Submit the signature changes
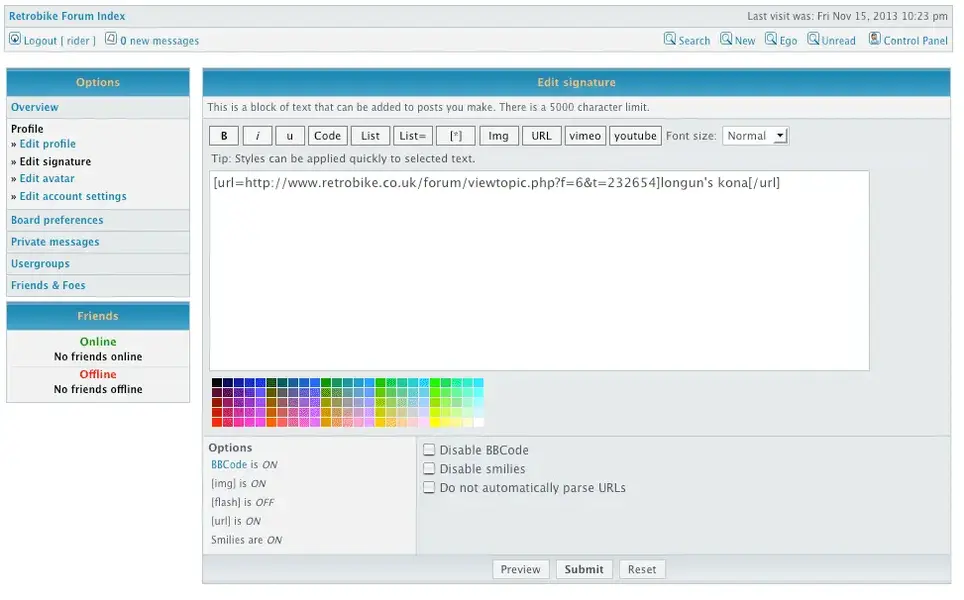Viewport: 964px width, 600px height. pyautogui.click(x=583, y=569)
